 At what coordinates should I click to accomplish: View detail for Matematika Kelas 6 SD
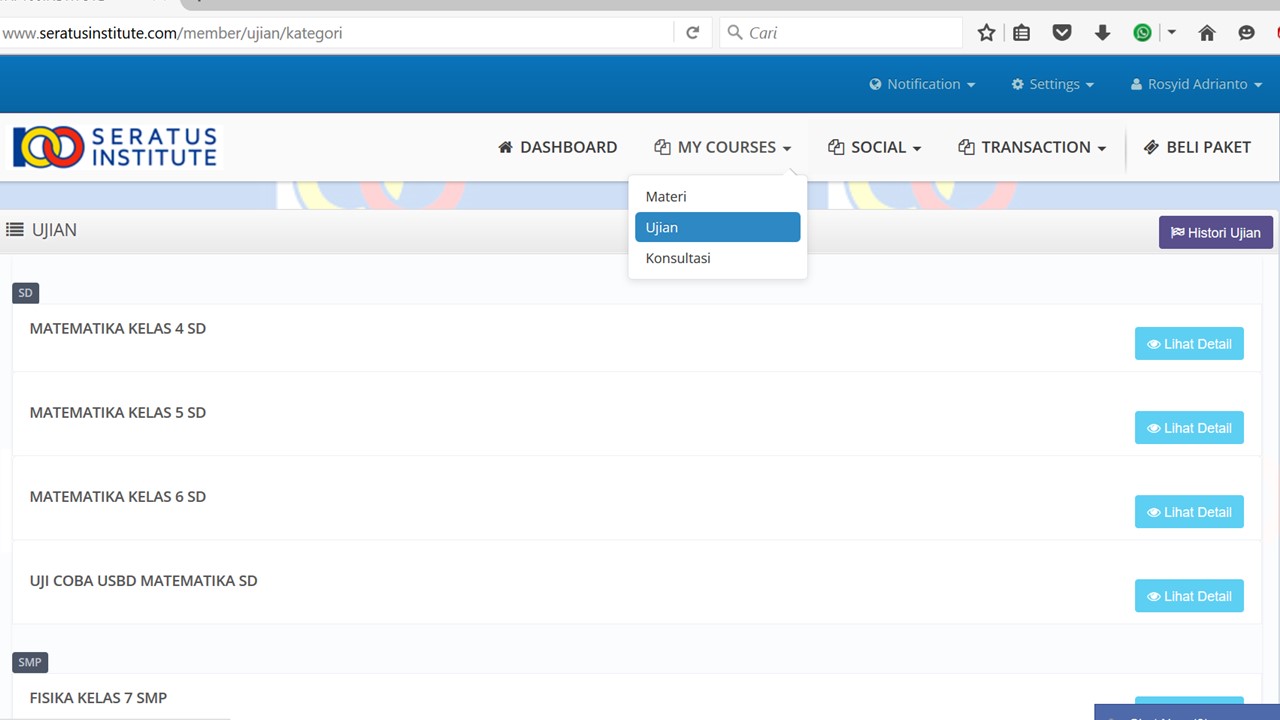pos(1189,512)
